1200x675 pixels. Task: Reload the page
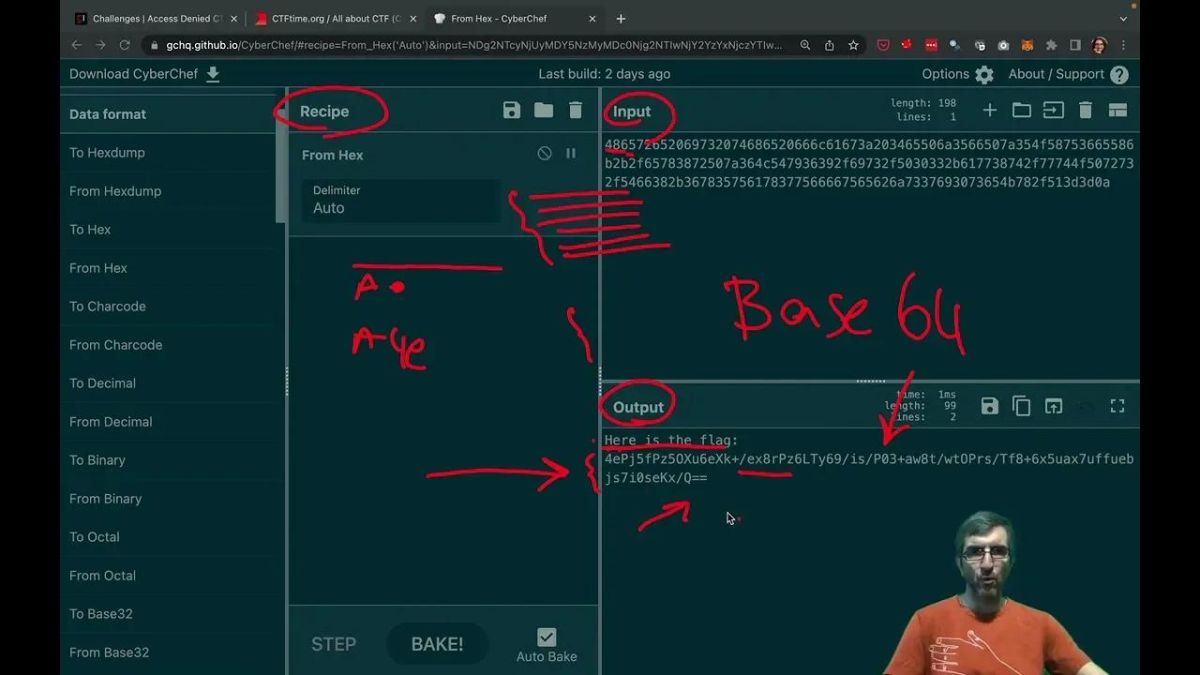point(125,45)
